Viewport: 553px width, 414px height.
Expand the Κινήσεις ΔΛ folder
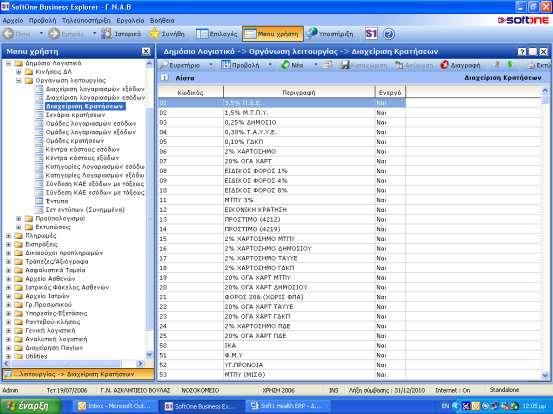[x=19, y=72]
